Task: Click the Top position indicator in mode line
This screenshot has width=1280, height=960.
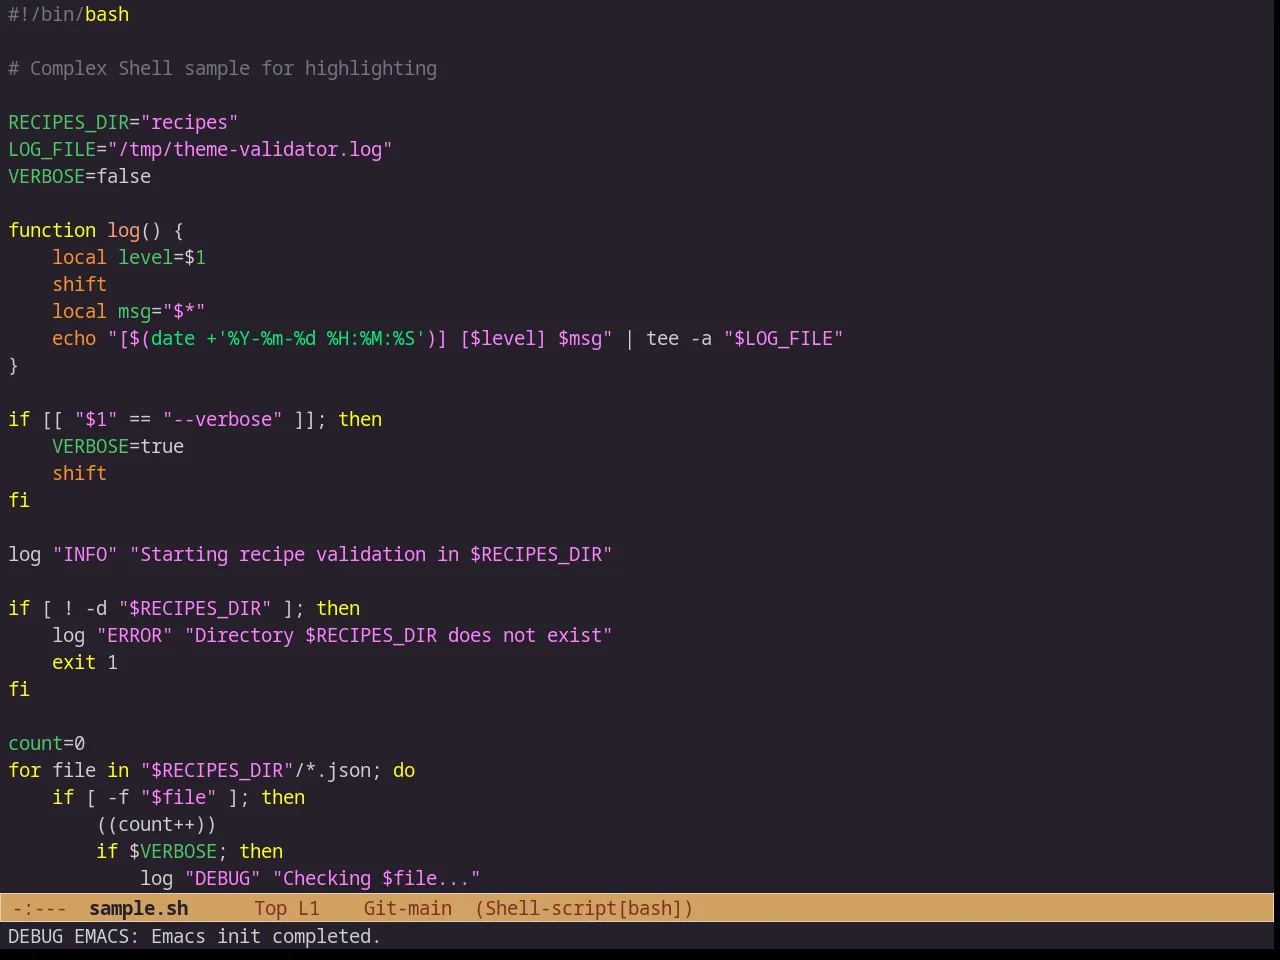Action: (270, 908)
